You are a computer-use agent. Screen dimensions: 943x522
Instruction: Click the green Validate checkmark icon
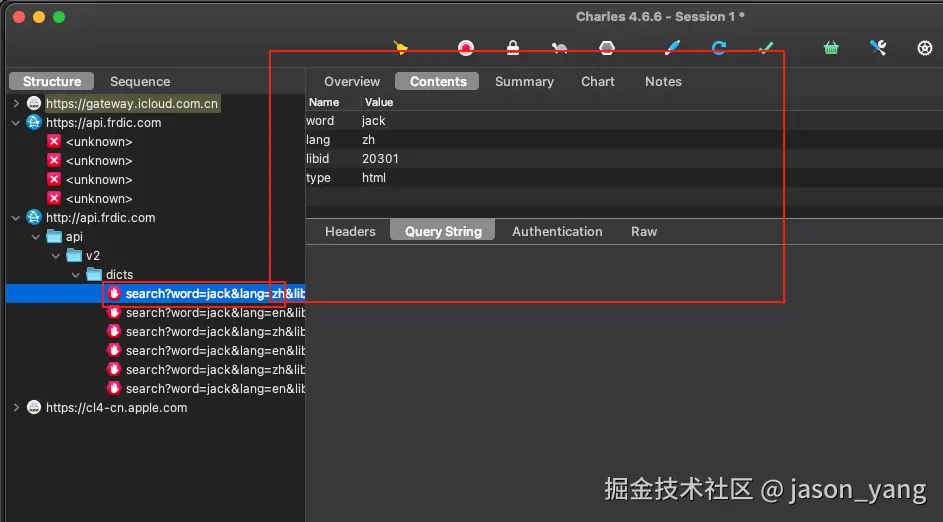click(766, 48)
